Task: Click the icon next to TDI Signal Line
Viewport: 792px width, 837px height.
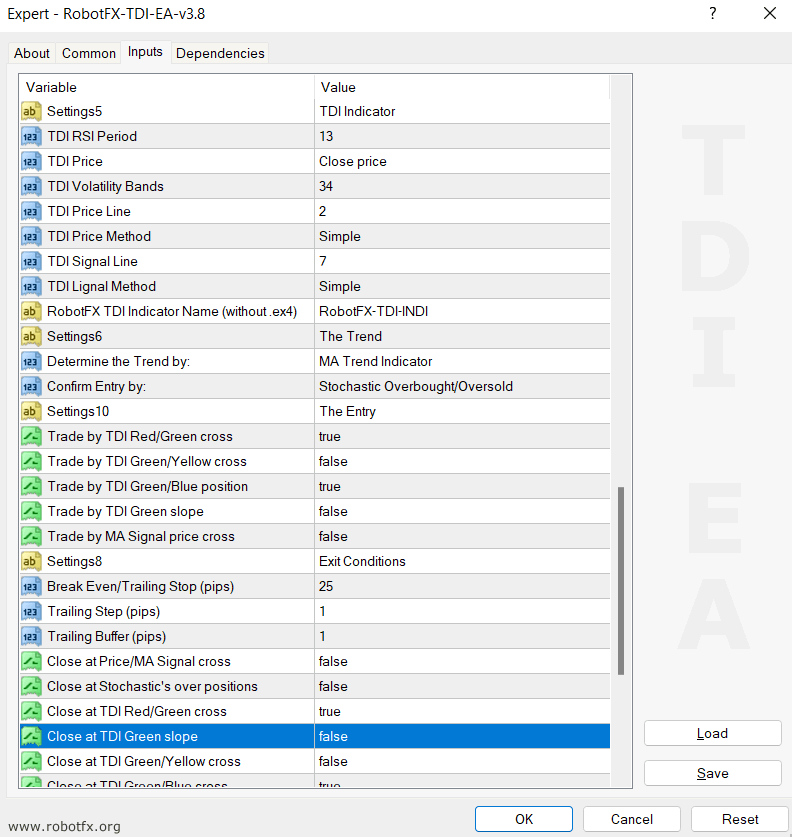Action: 31,261
